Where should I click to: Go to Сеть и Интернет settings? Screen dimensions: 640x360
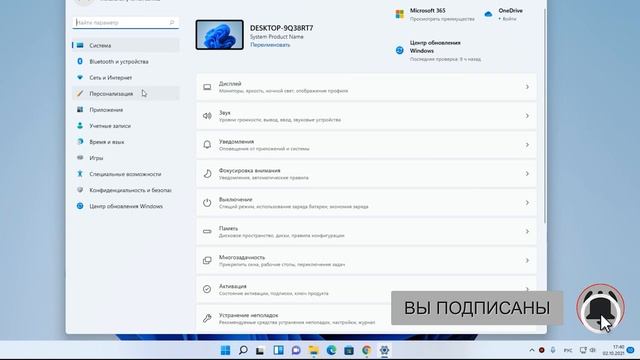(x=126, y=78)
